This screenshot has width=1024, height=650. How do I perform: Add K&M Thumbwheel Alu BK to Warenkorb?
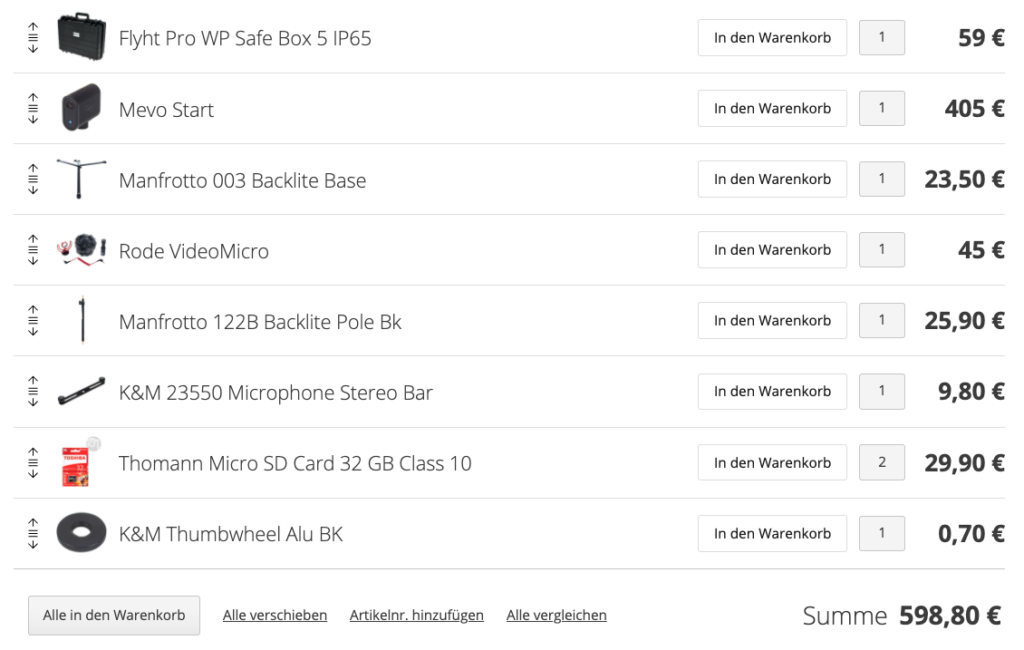click(x=772, y=534)
